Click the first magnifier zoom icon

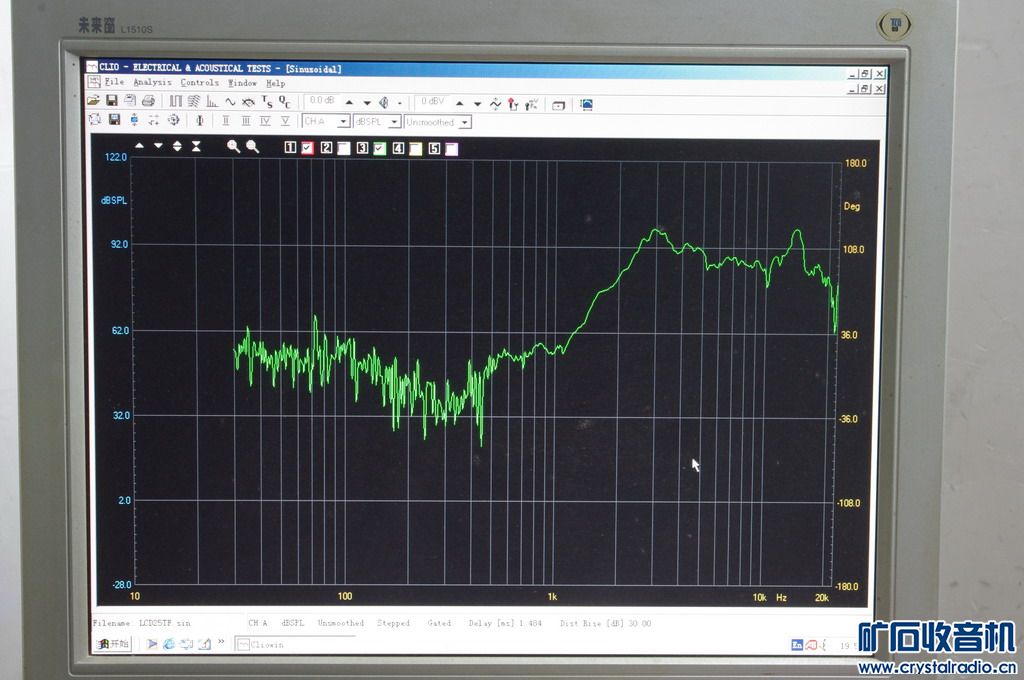click(233, 146)
